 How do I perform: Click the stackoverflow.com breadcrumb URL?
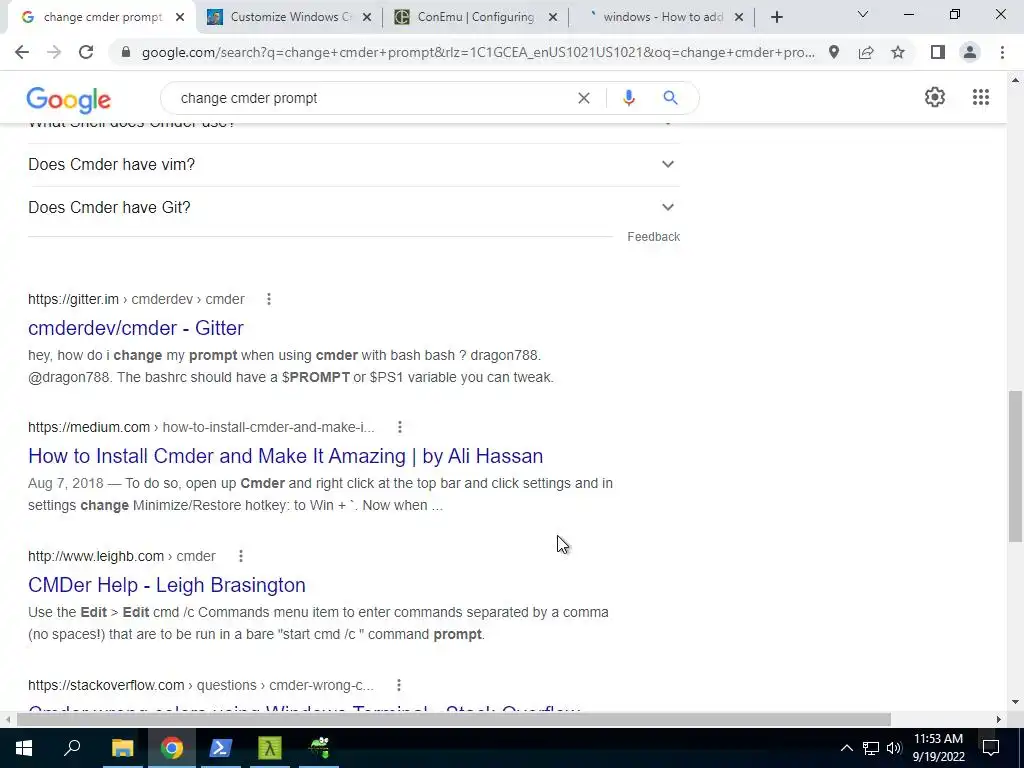pyautogui.click(x=200, y=685)
